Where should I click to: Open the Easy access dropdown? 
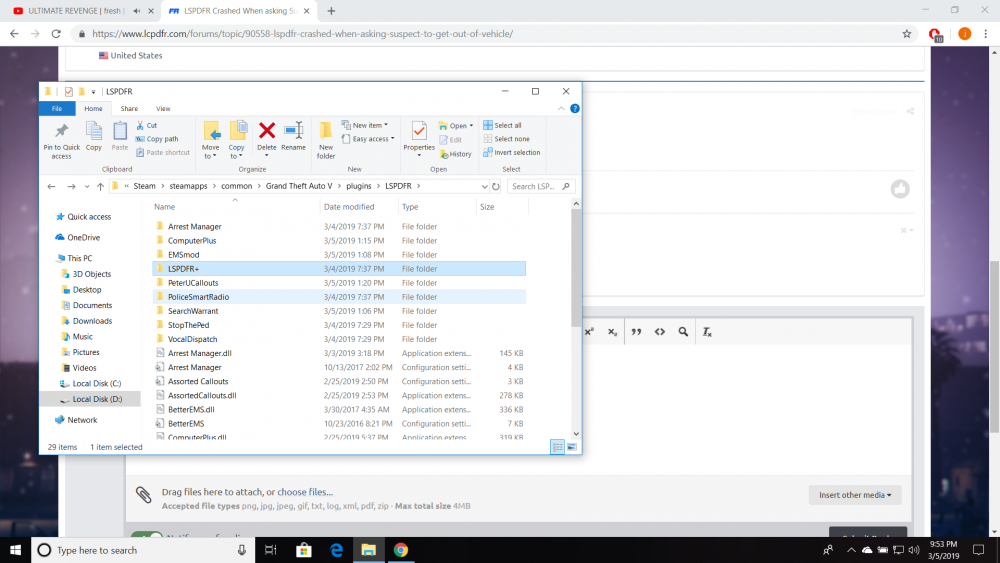tap(370, 139)
